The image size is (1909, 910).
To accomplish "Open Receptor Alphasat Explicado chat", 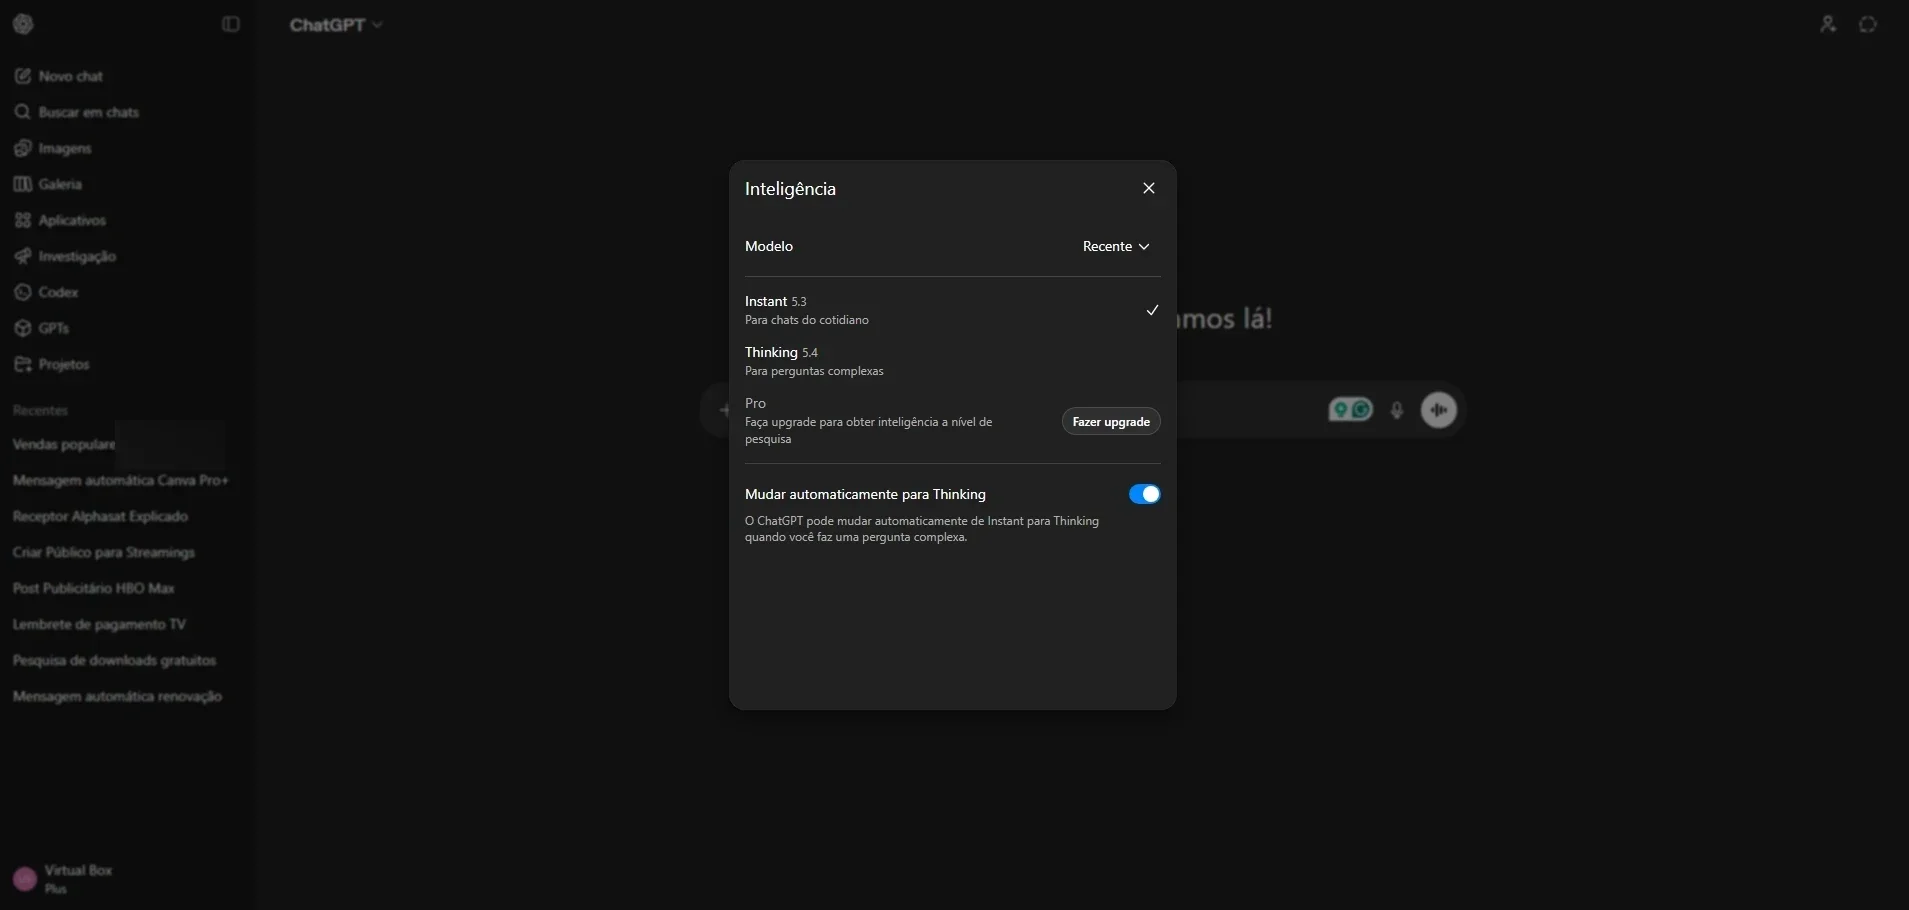I will [x=100, y=516].
